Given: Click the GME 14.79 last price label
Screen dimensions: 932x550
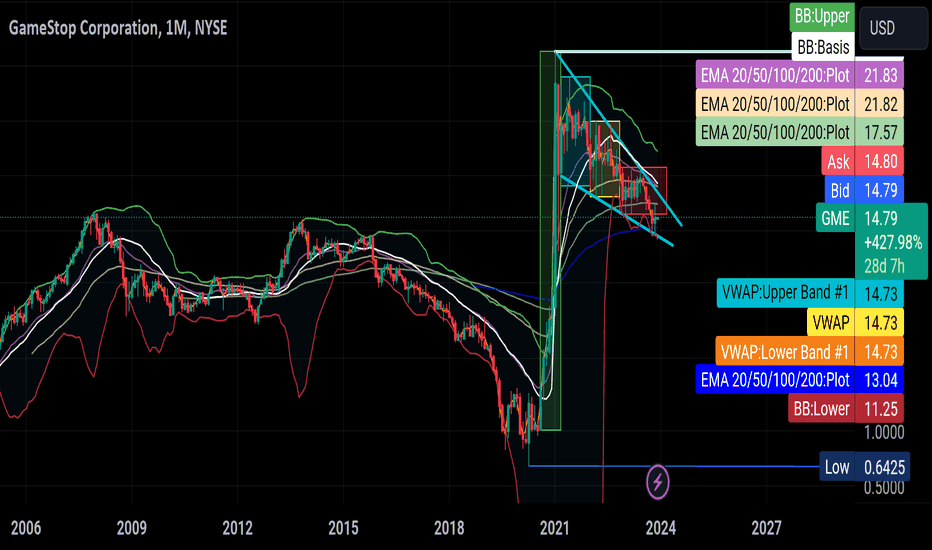Looking at the screenshot, I should pyautogui.click(x=871, y=218).
